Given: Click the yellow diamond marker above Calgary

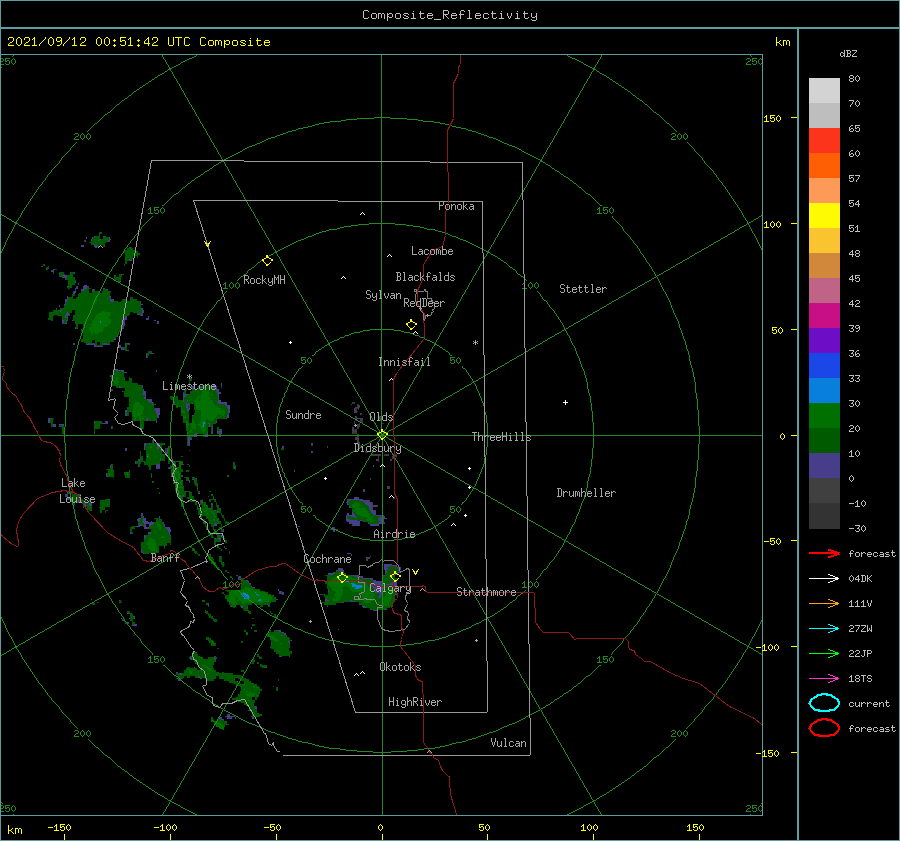Looking at the screenshot, I should point(395,576).
